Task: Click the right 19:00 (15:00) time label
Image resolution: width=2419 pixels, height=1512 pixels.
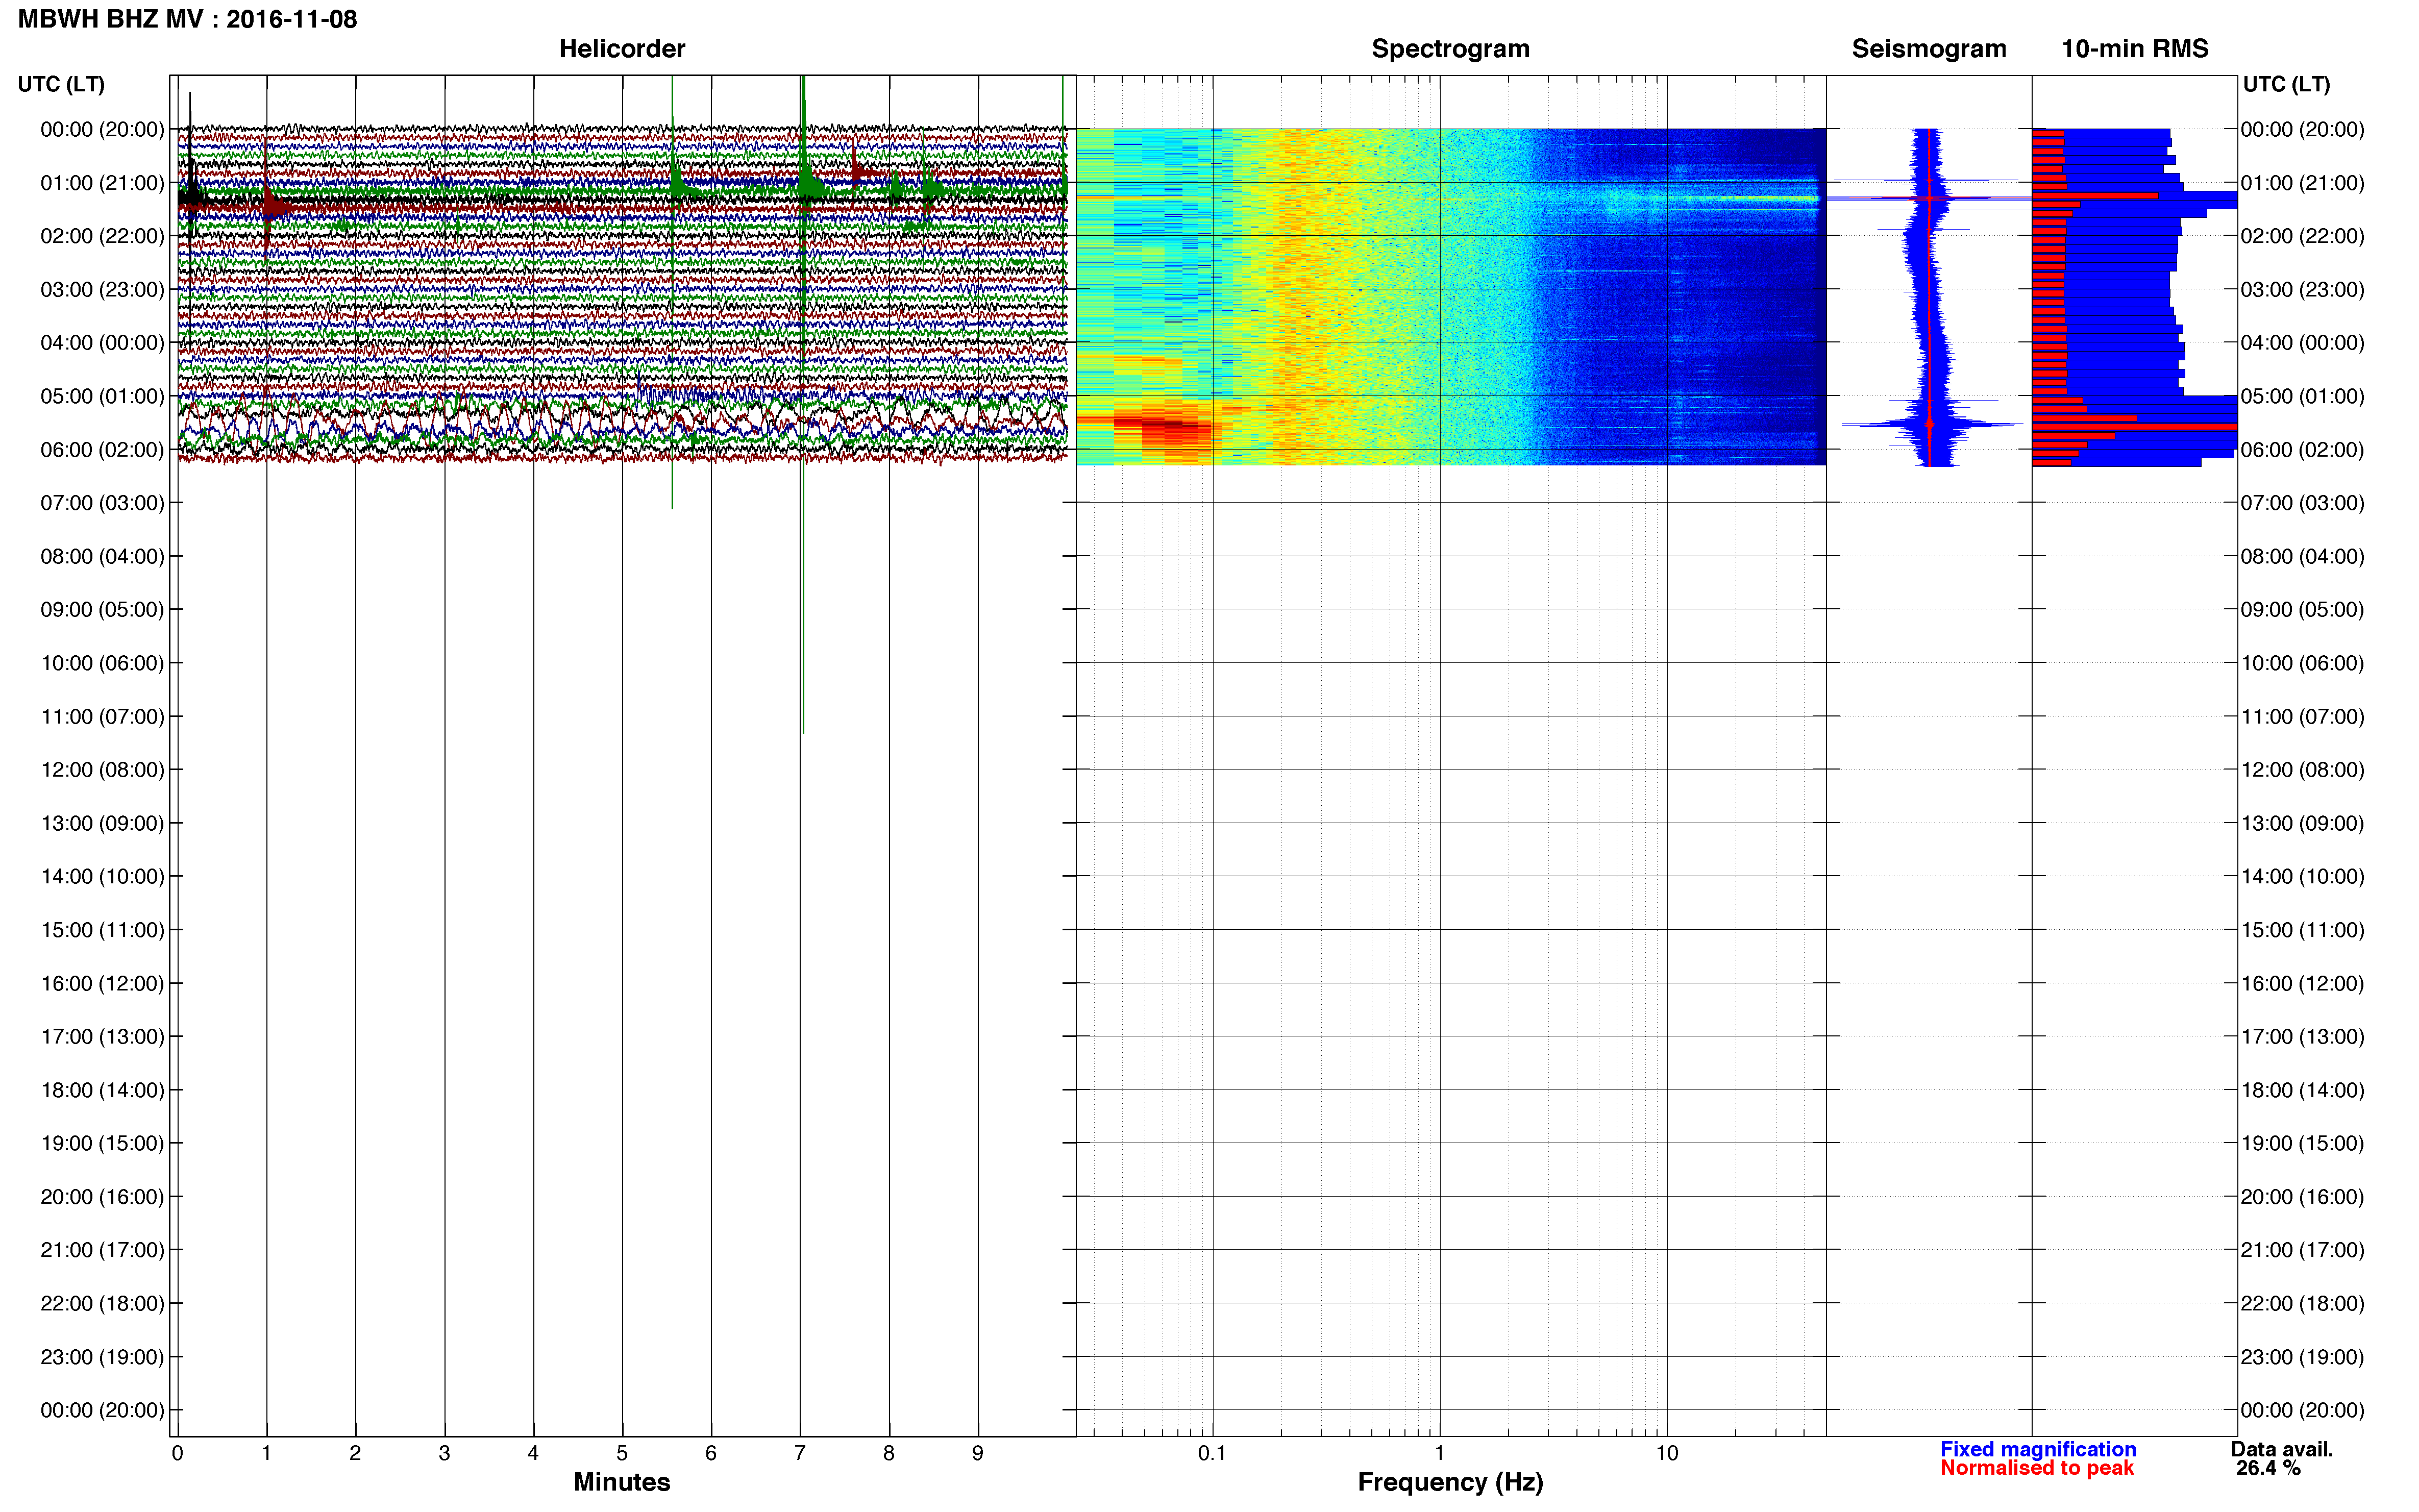Action: 2302,1143
